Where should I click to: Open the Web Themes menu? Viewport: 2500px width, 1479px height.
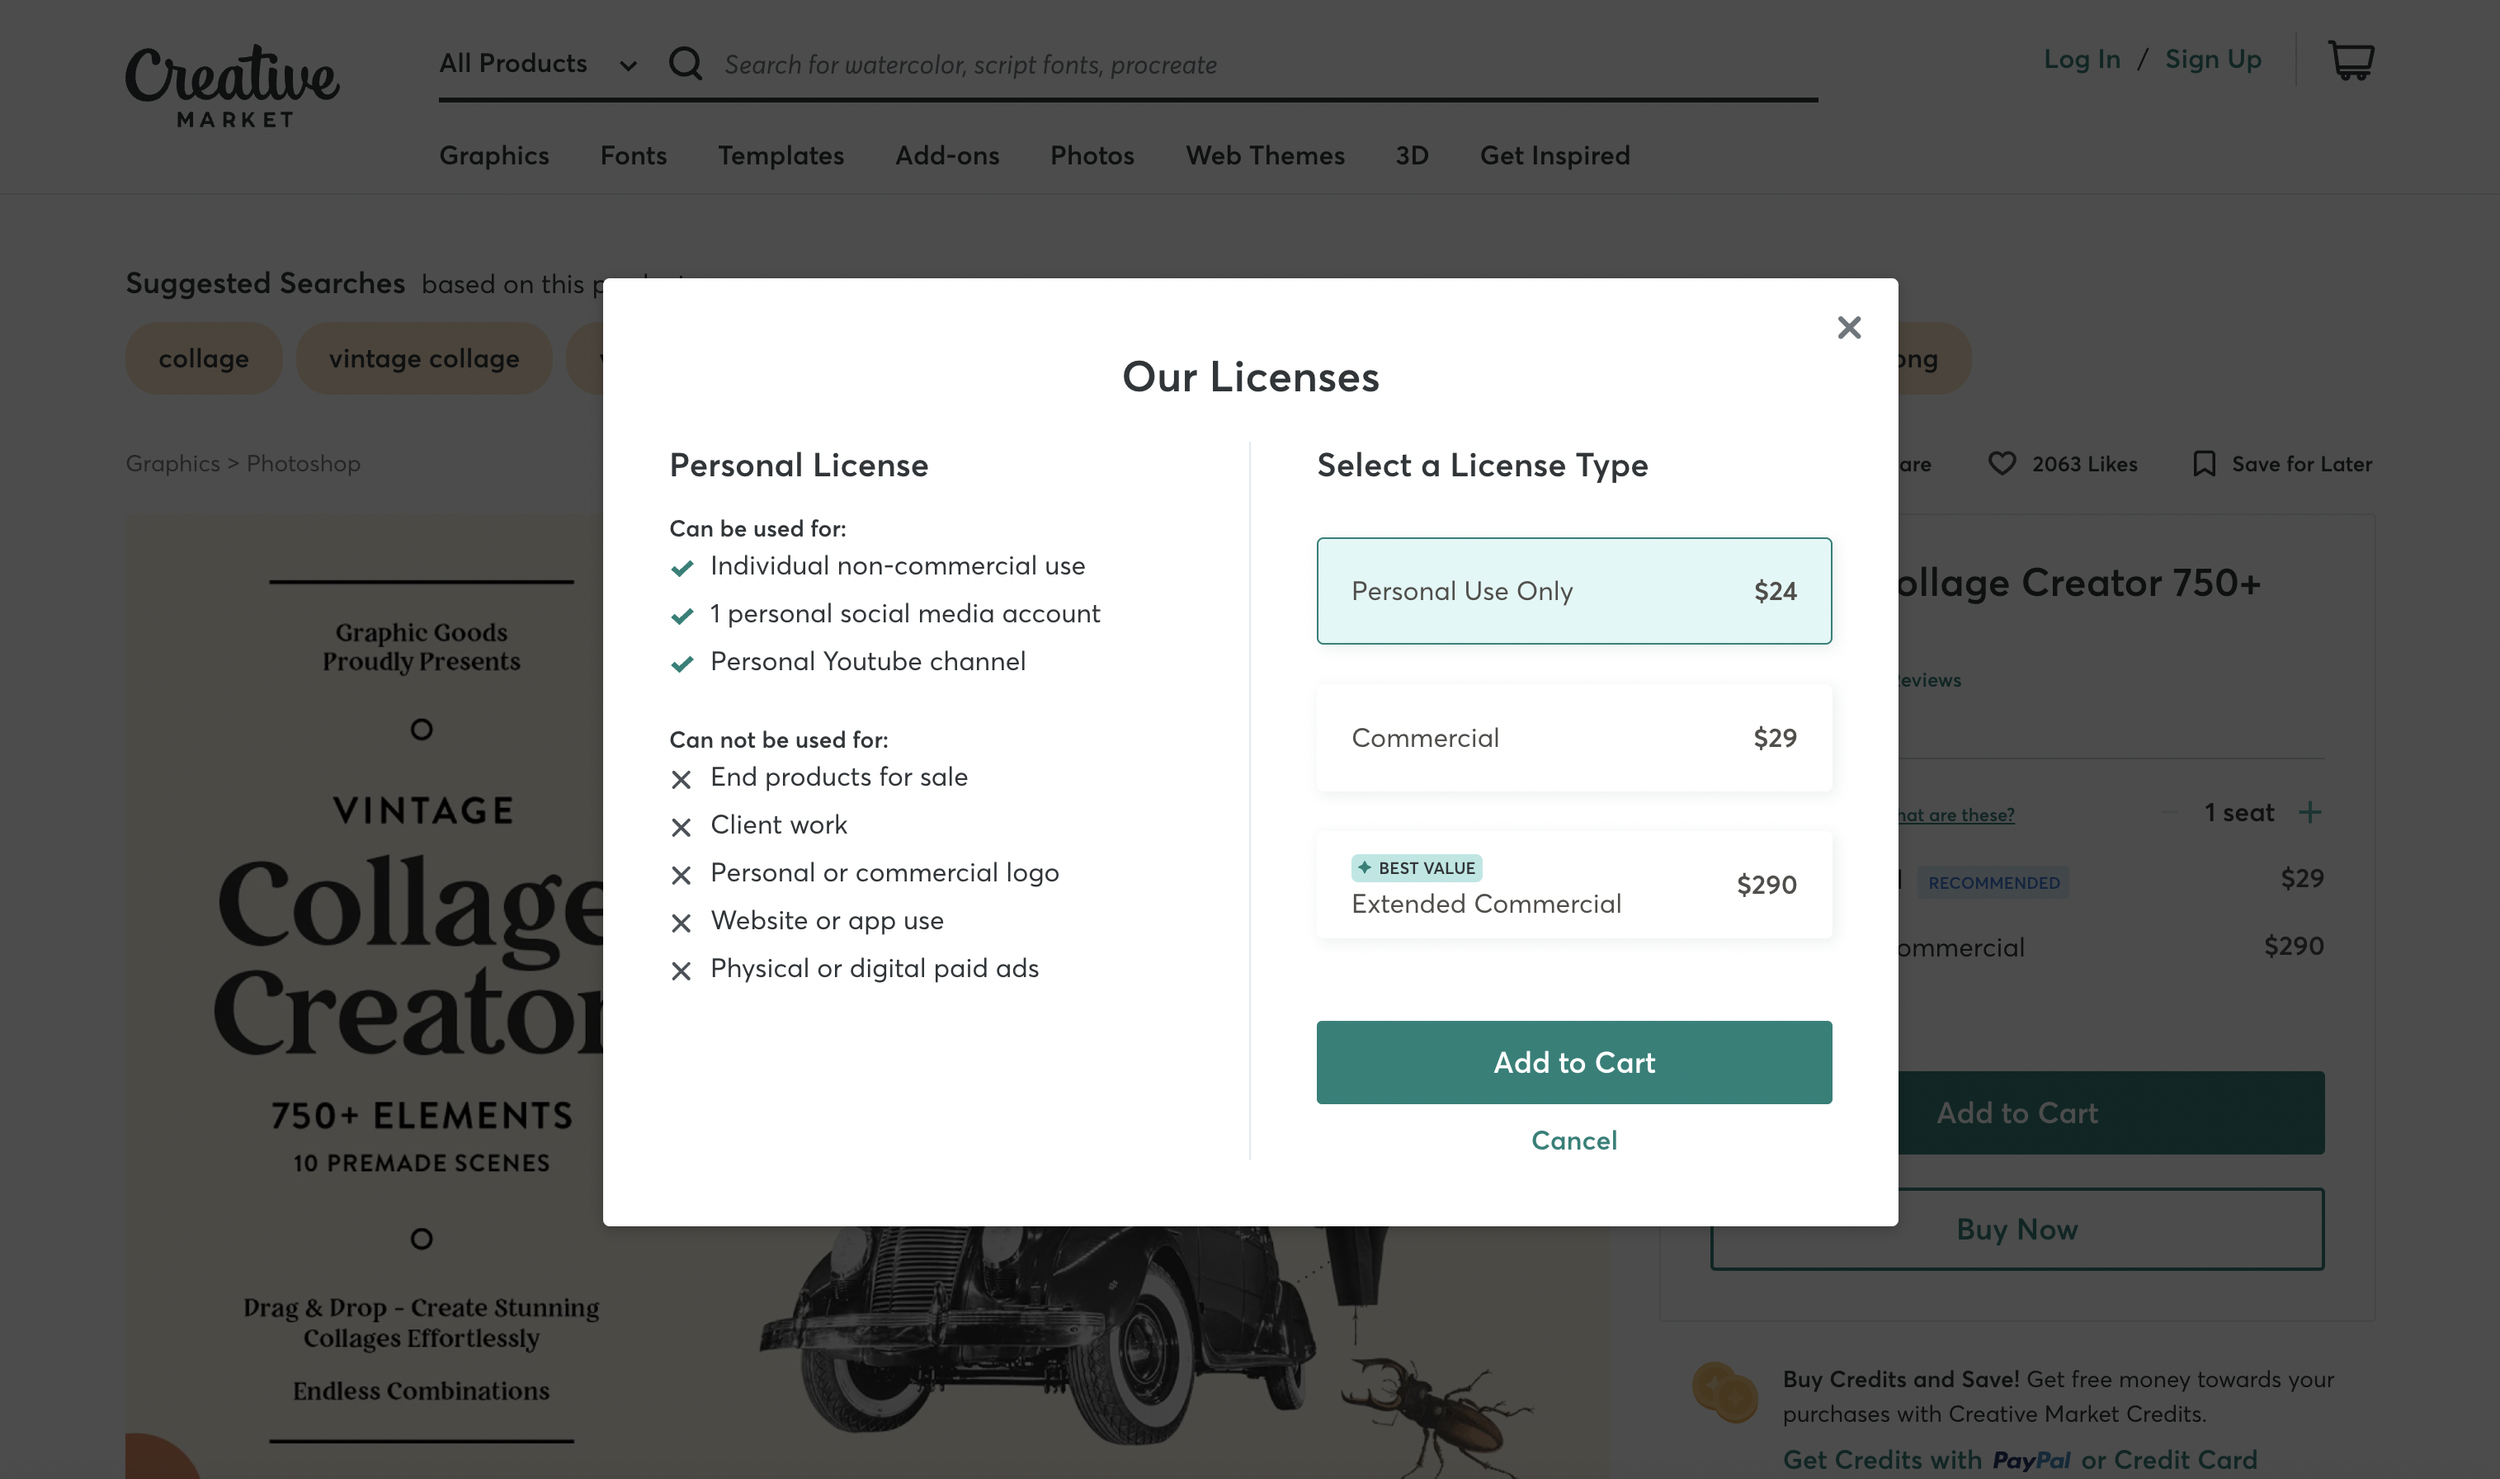point(1264,156)
